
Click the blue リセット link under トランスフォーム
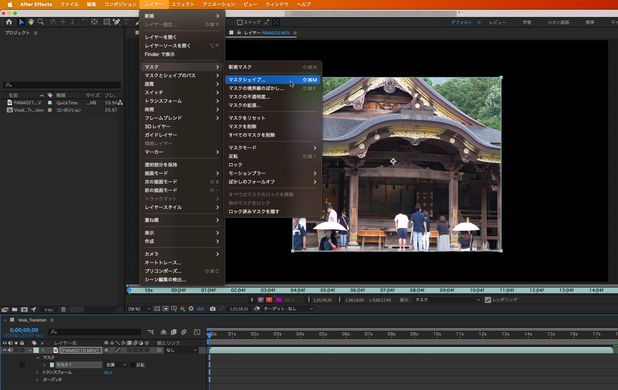tap(108, 373)
